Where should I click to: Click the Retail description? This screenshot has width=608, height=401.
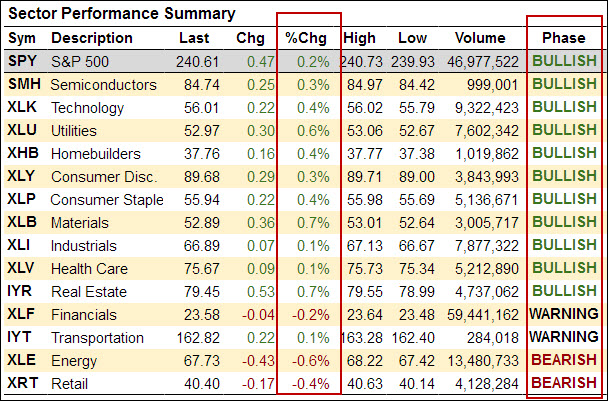pos(70,384)
